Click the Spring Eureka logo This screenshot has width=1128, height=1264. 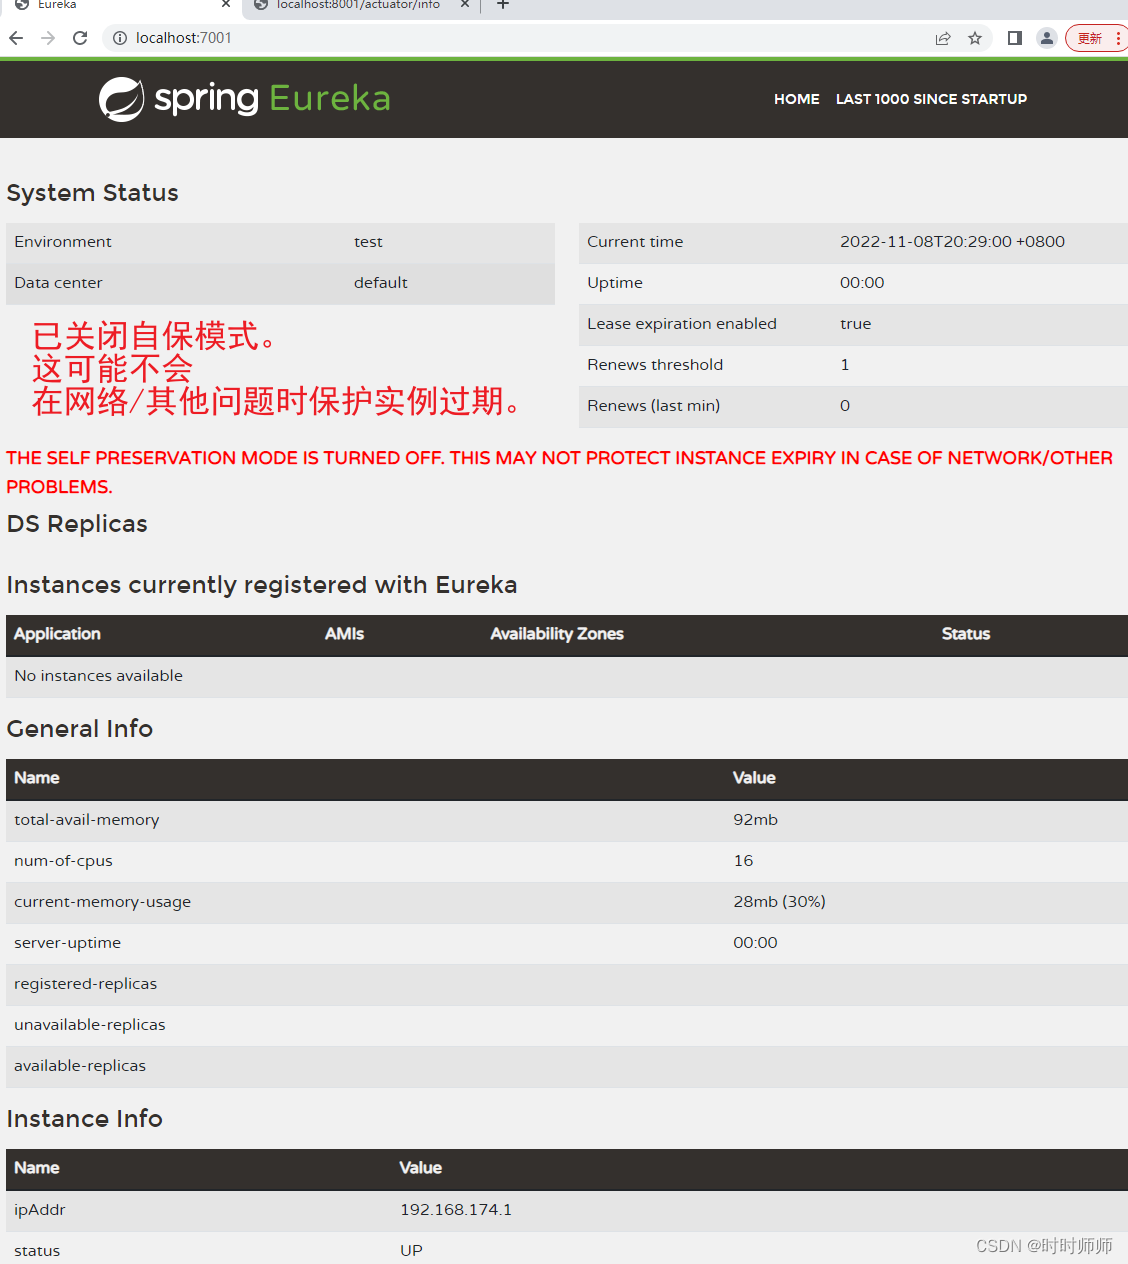point(244,98)
